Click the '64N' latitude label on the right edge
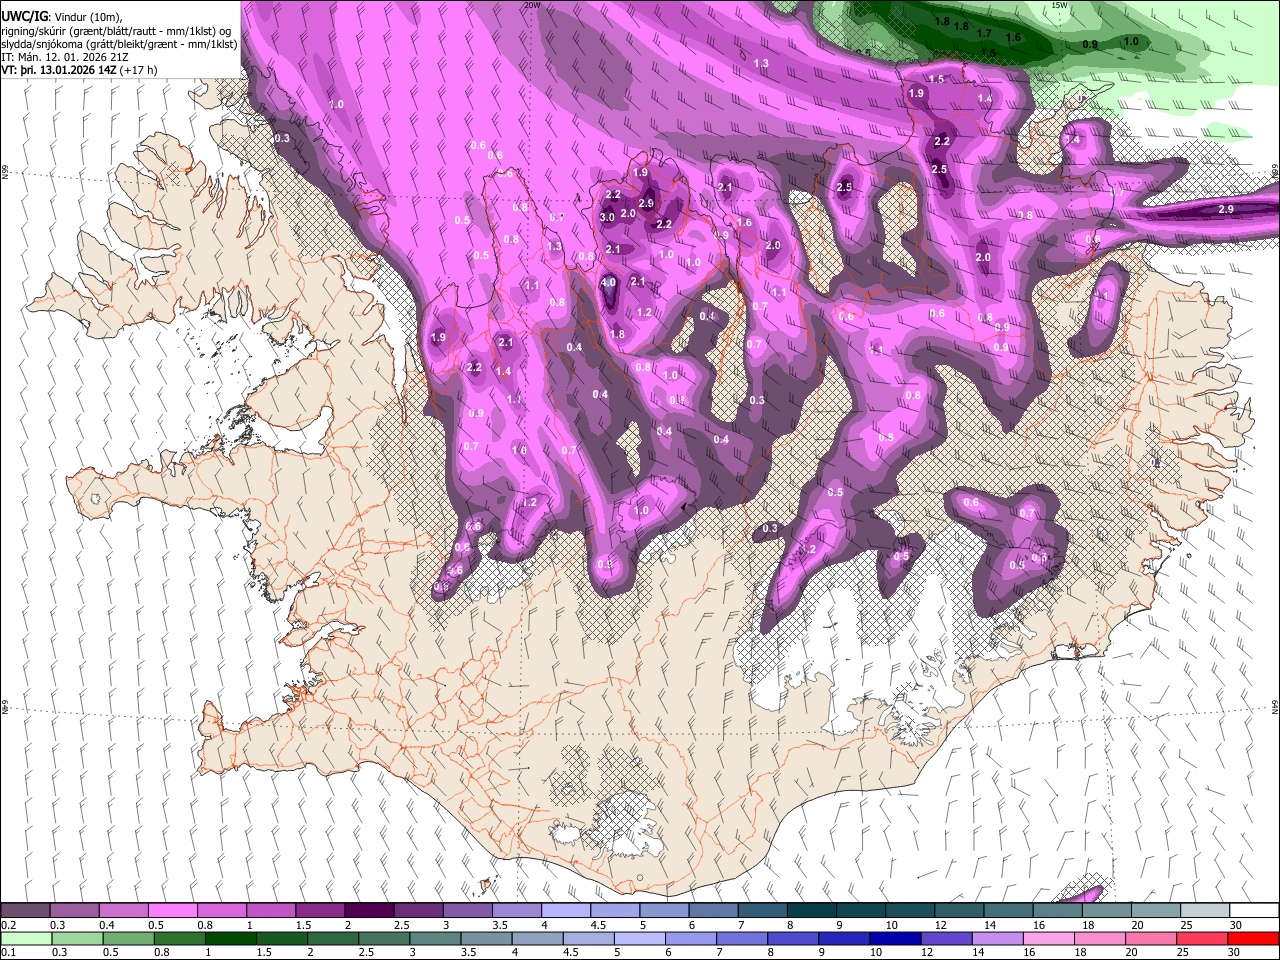 pos(1275,706)
